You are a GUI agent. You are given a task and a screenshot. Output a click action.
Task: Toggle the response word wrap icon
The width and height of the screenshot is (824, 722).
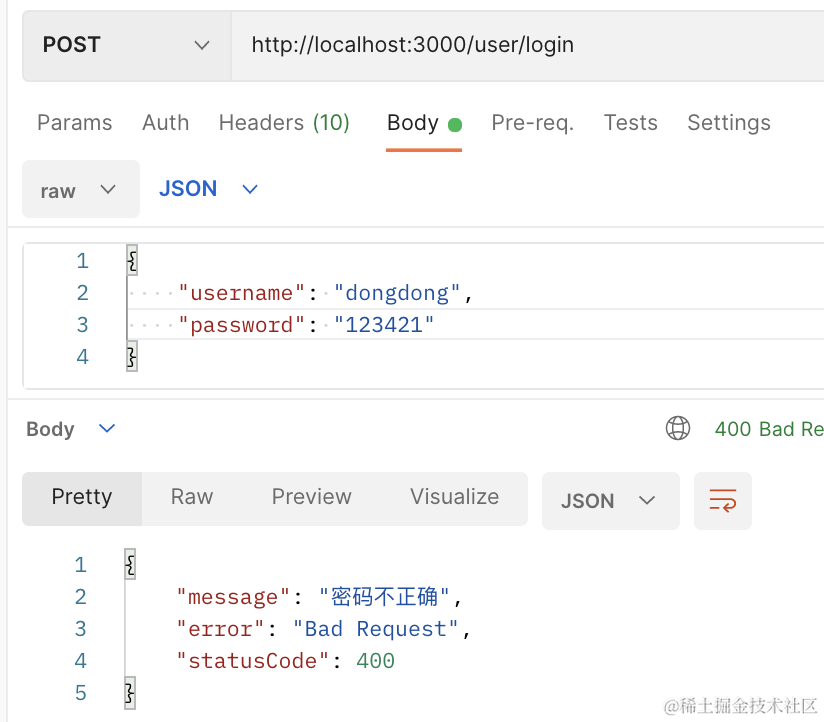pyautogui.click(x=722, y=501)
